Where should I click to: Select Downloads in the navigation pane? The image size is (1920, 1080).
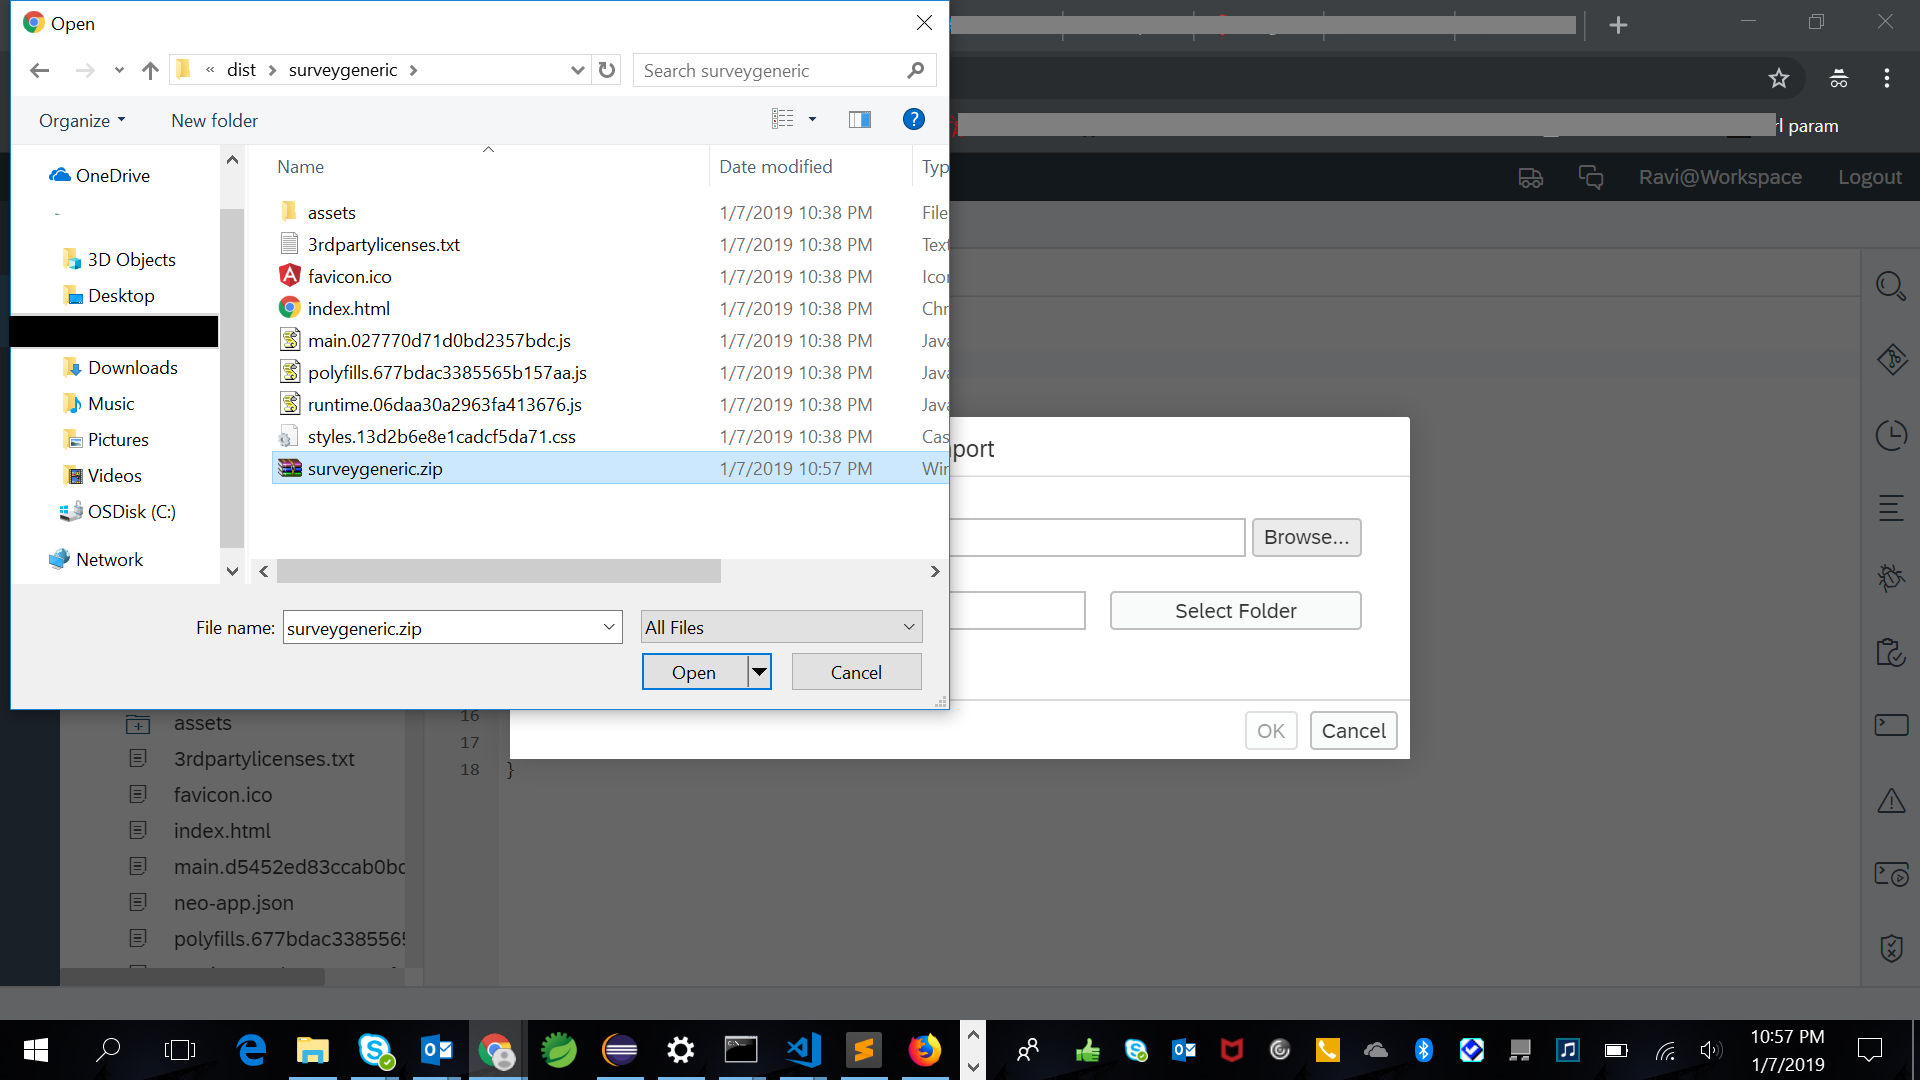coord(132,367)
